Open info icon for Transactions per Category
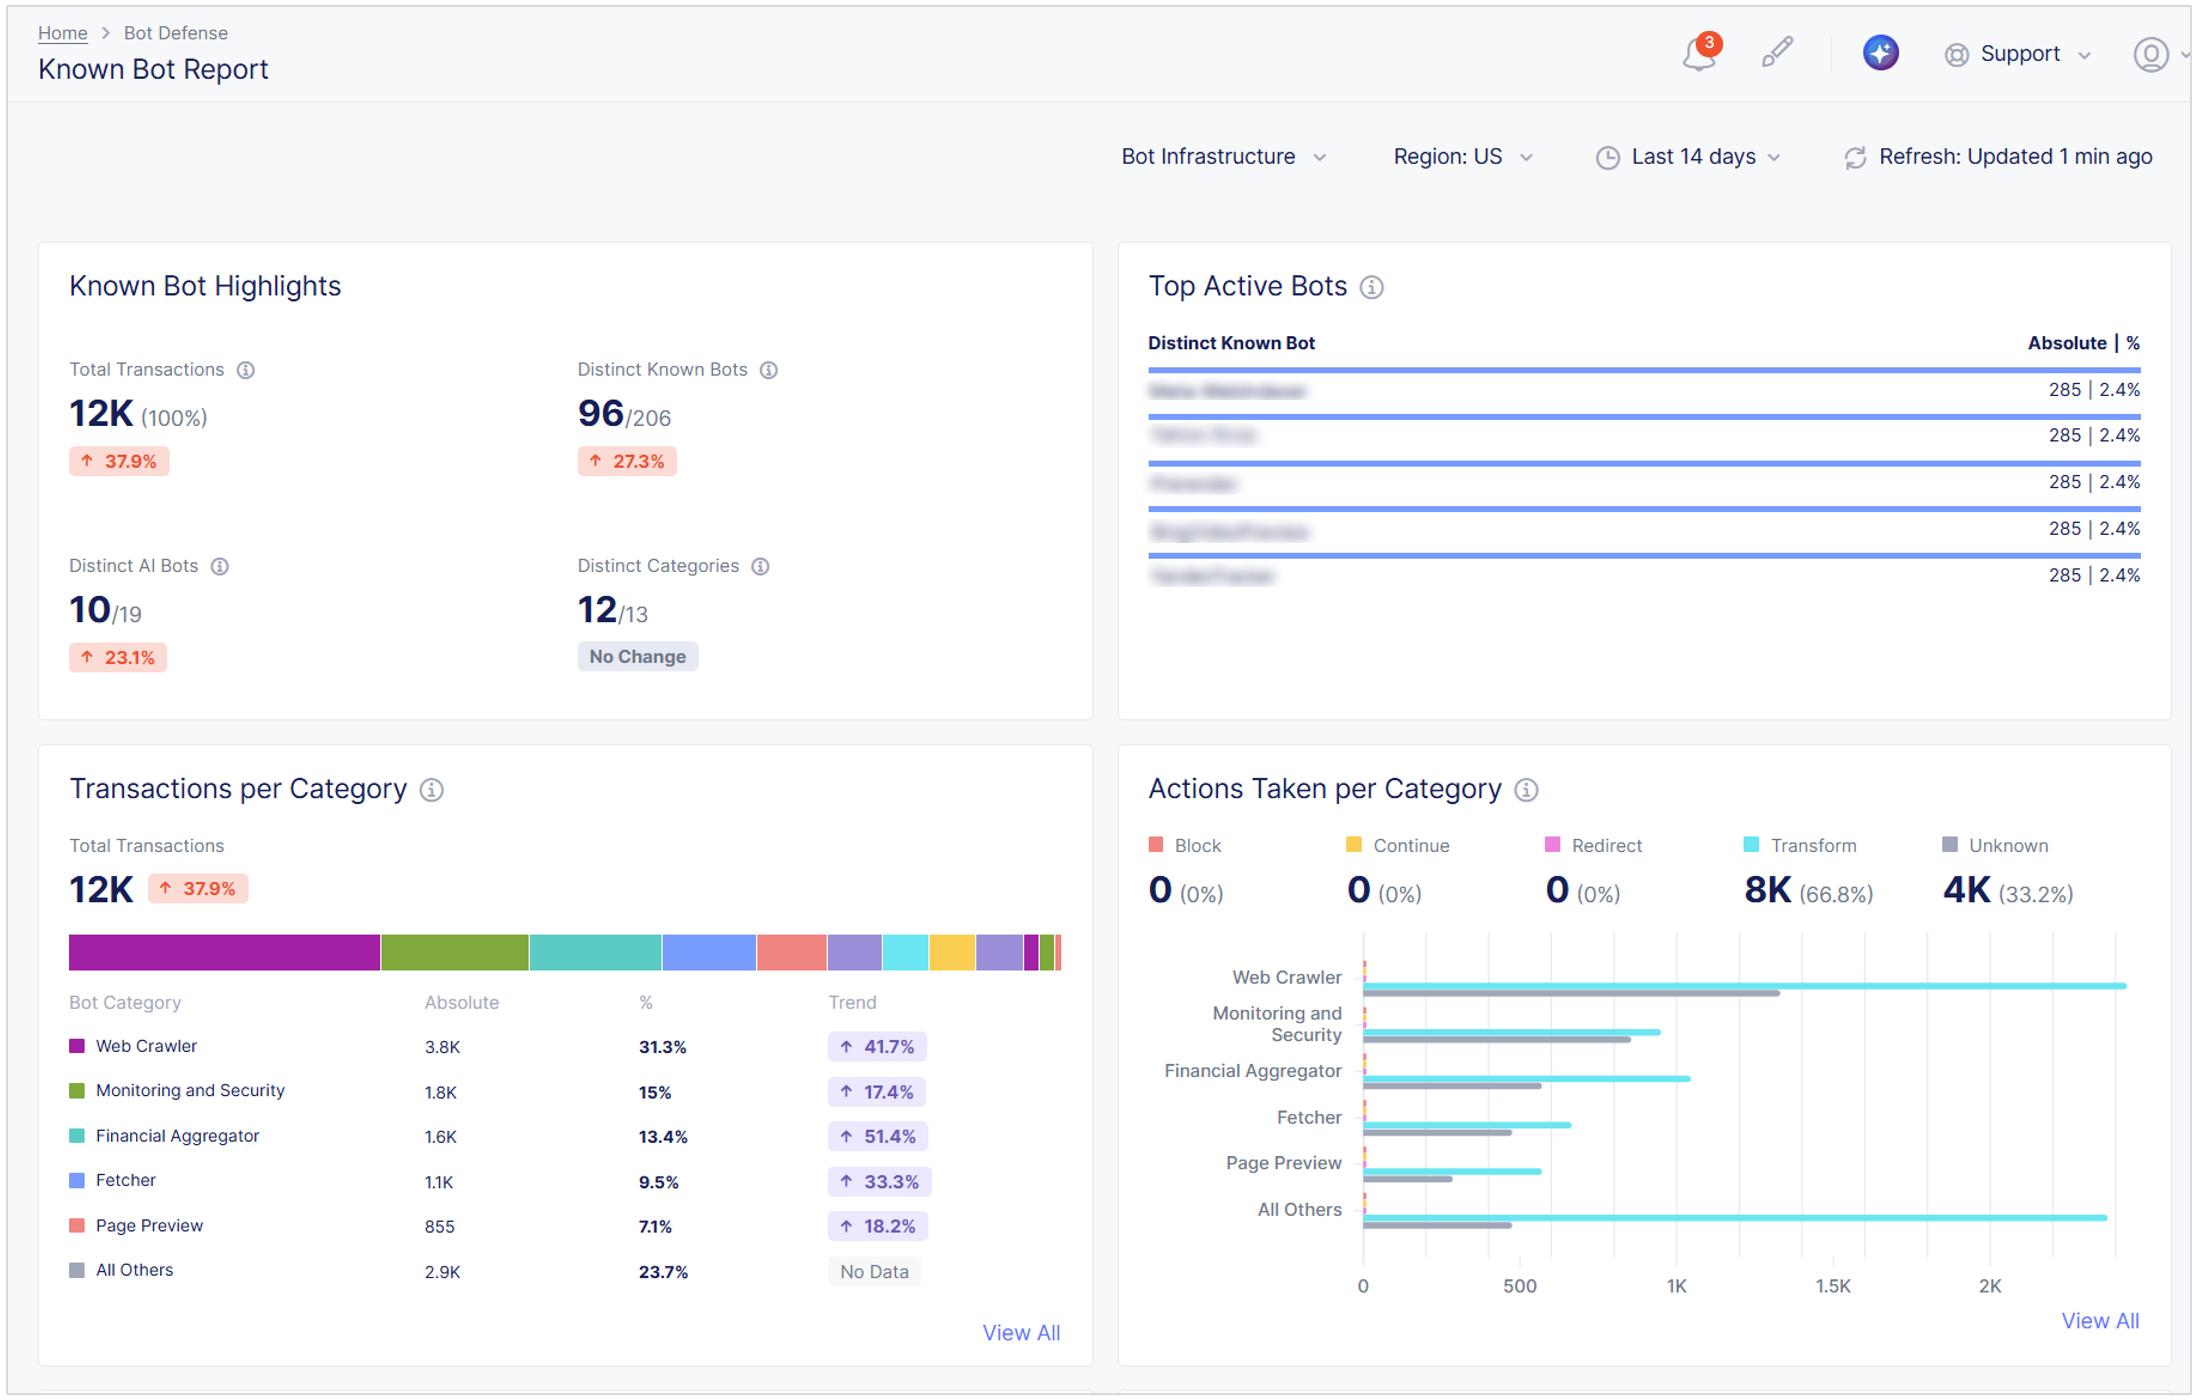 click(x=431, y=790)
